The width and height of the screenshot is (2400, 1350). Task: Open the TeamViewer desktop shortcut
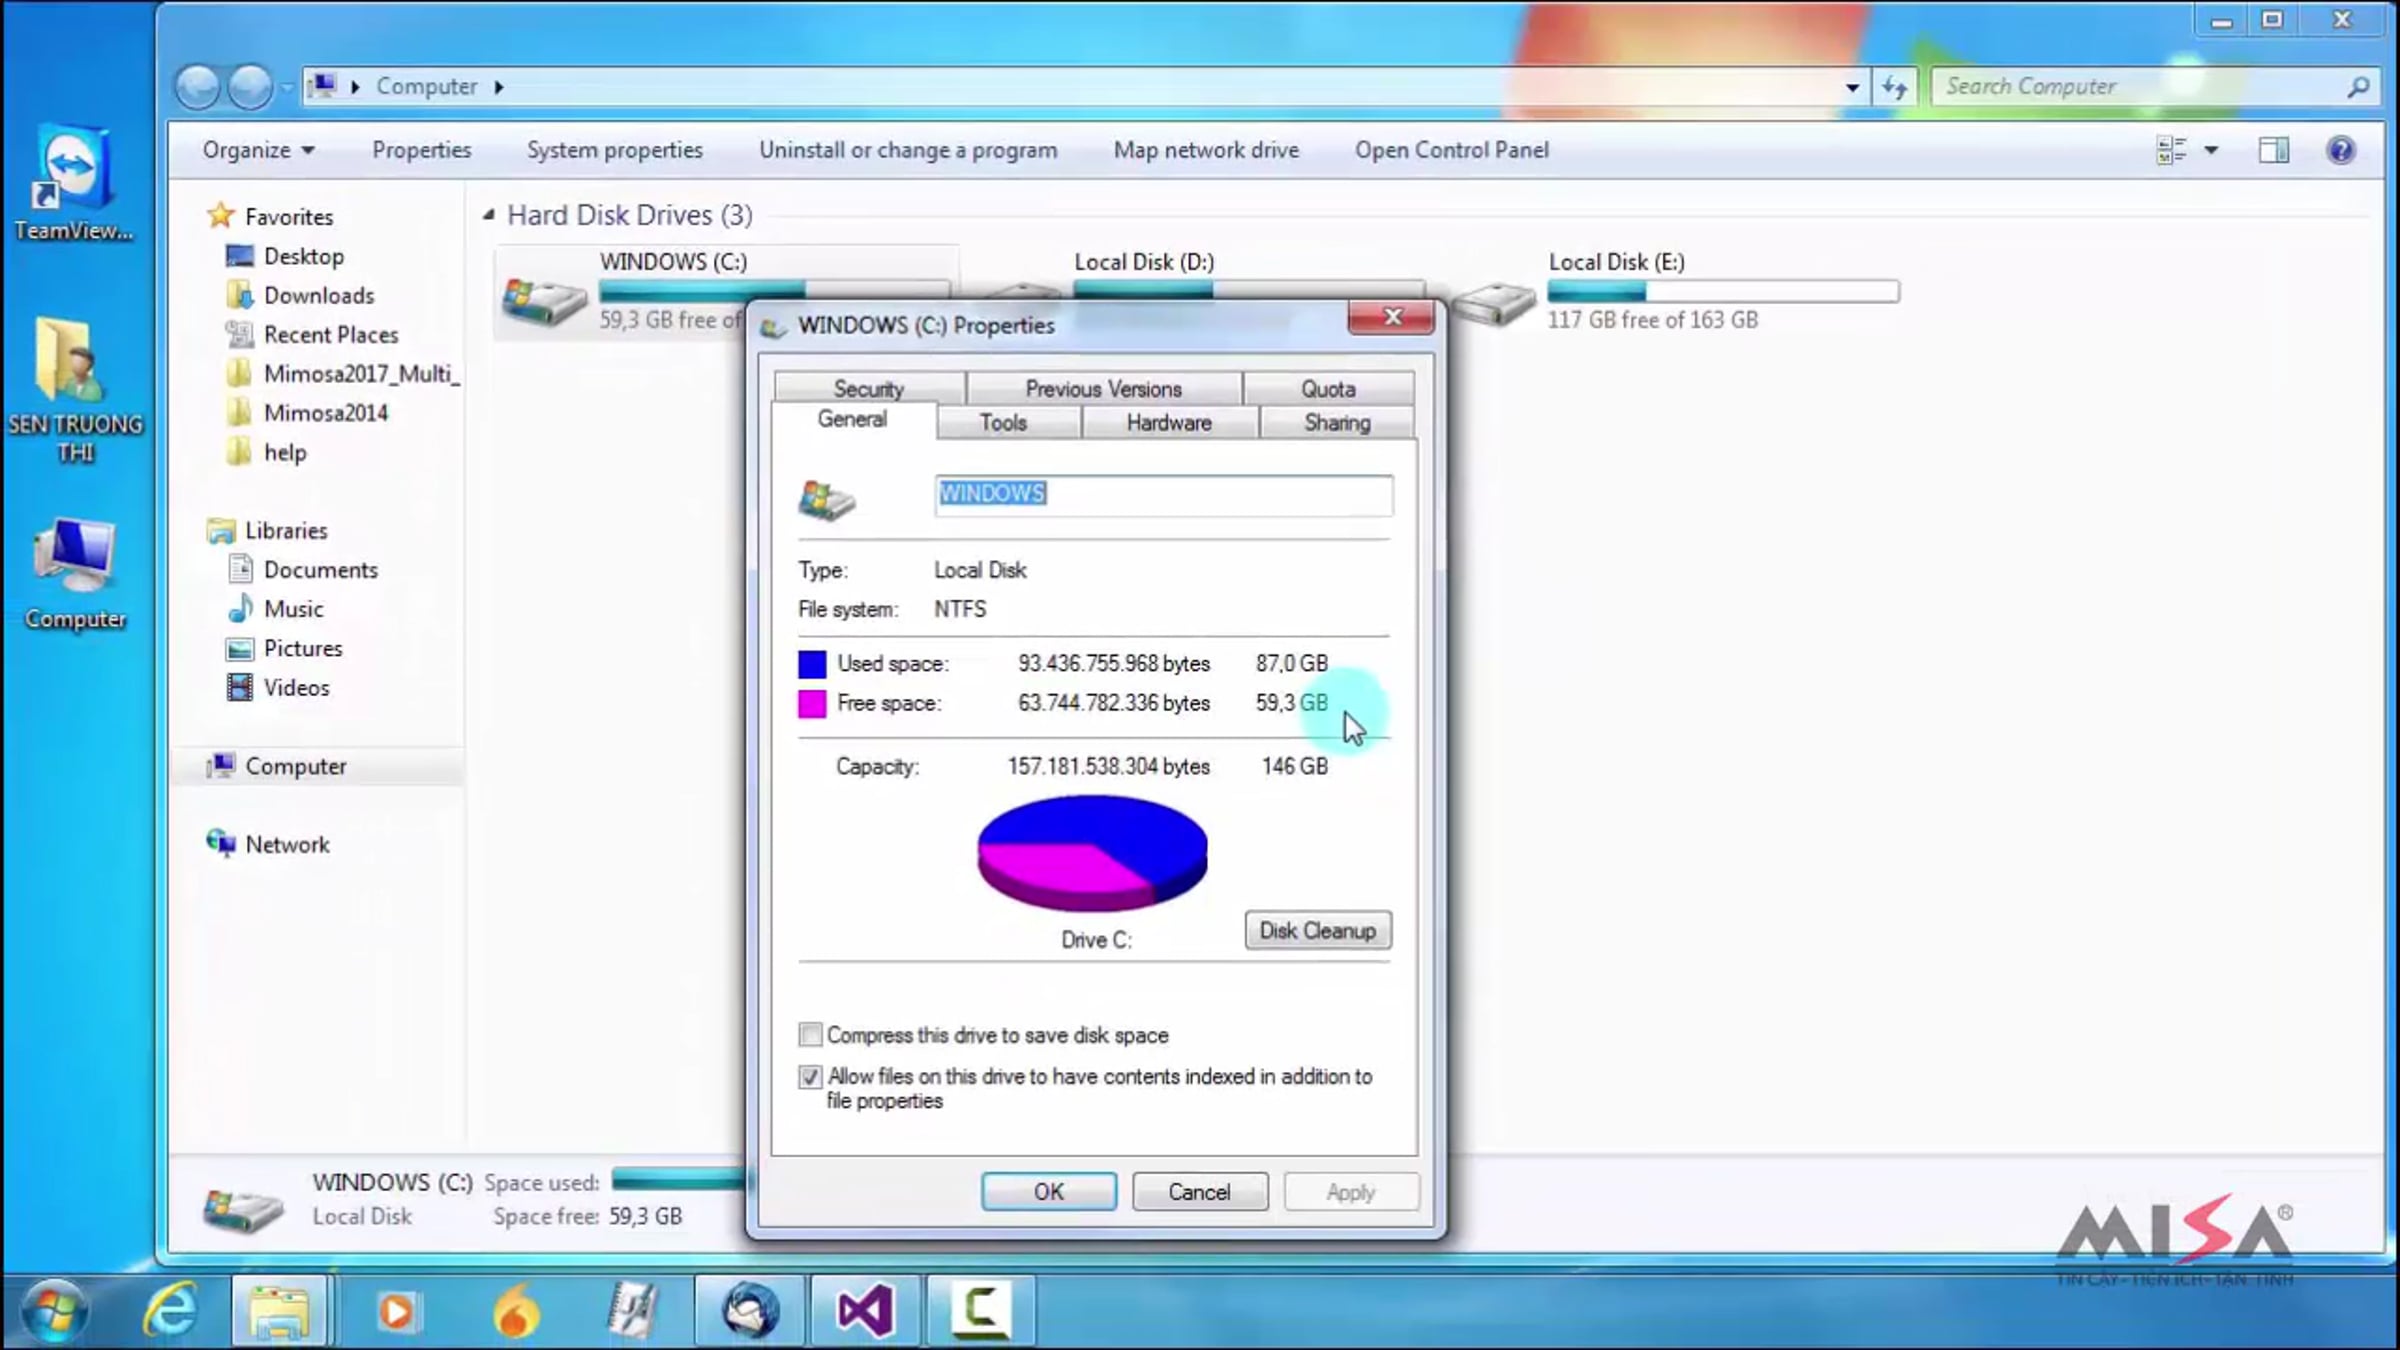pos(73,182)
